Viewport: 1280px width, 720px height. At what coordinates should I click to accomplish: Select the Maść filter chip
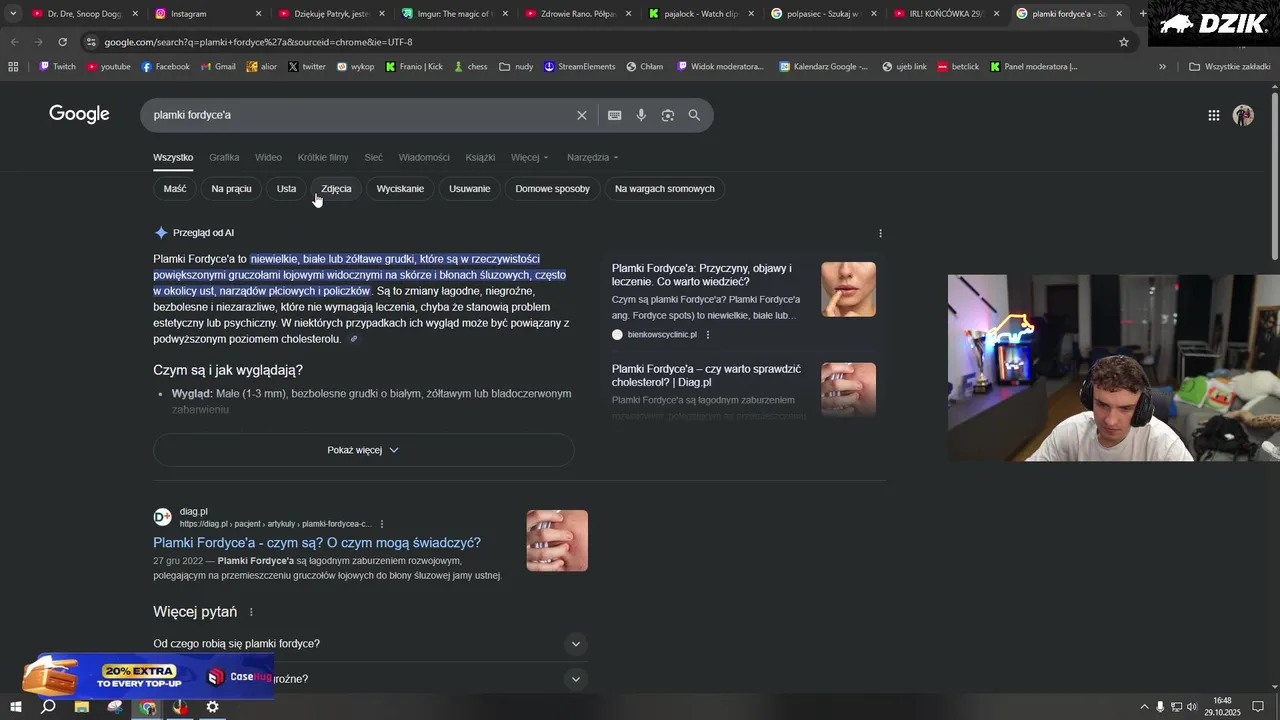[x=175, y=189]
